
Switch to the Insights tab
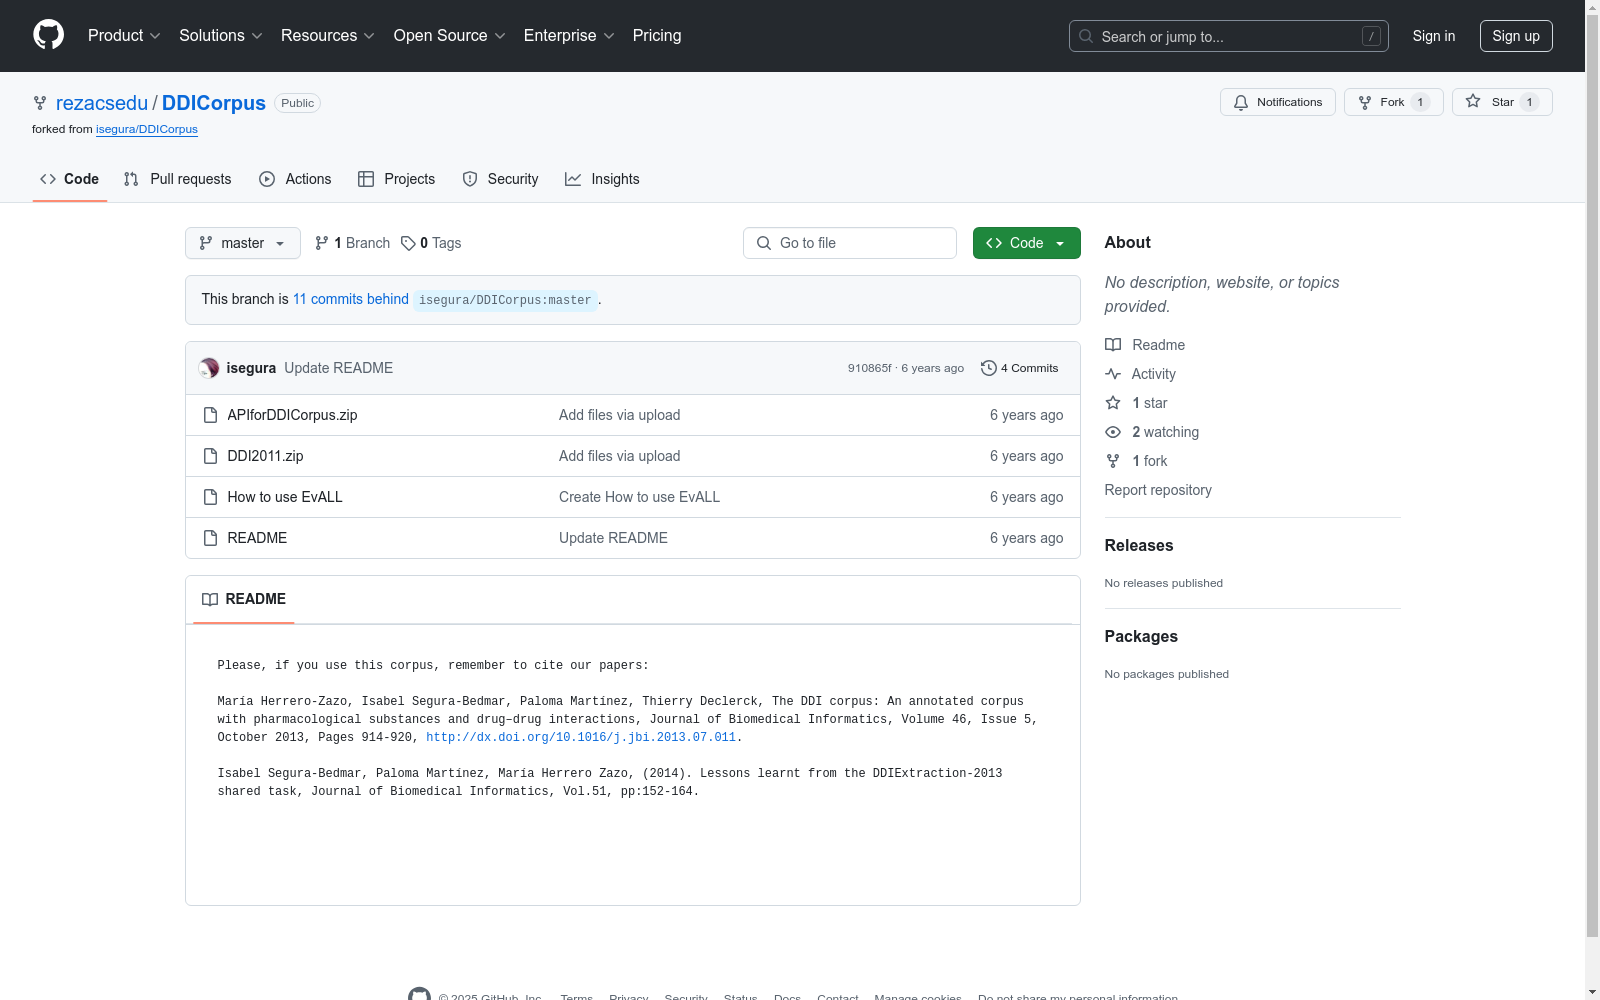(x=603, y=179)
